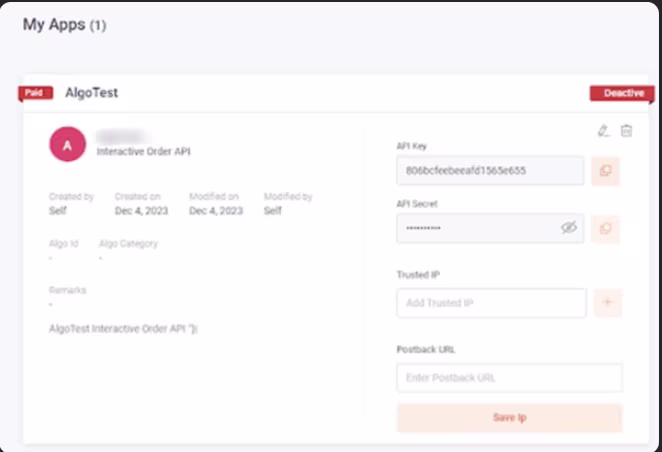Viewport: 662px width, 452px height.
Task: Delete the app using the trash icon
Action: click(626, 130)
